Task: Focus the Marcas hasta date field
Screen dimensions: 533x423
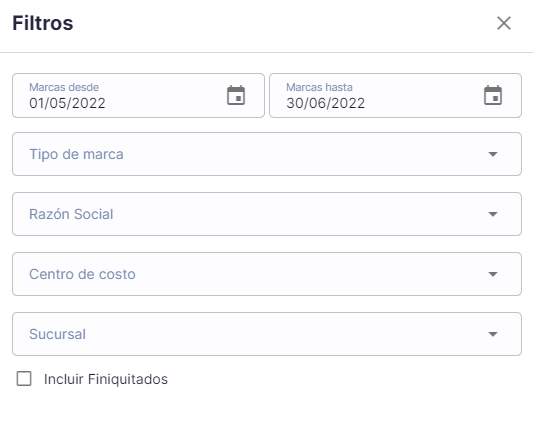Action: click(395, 96)
